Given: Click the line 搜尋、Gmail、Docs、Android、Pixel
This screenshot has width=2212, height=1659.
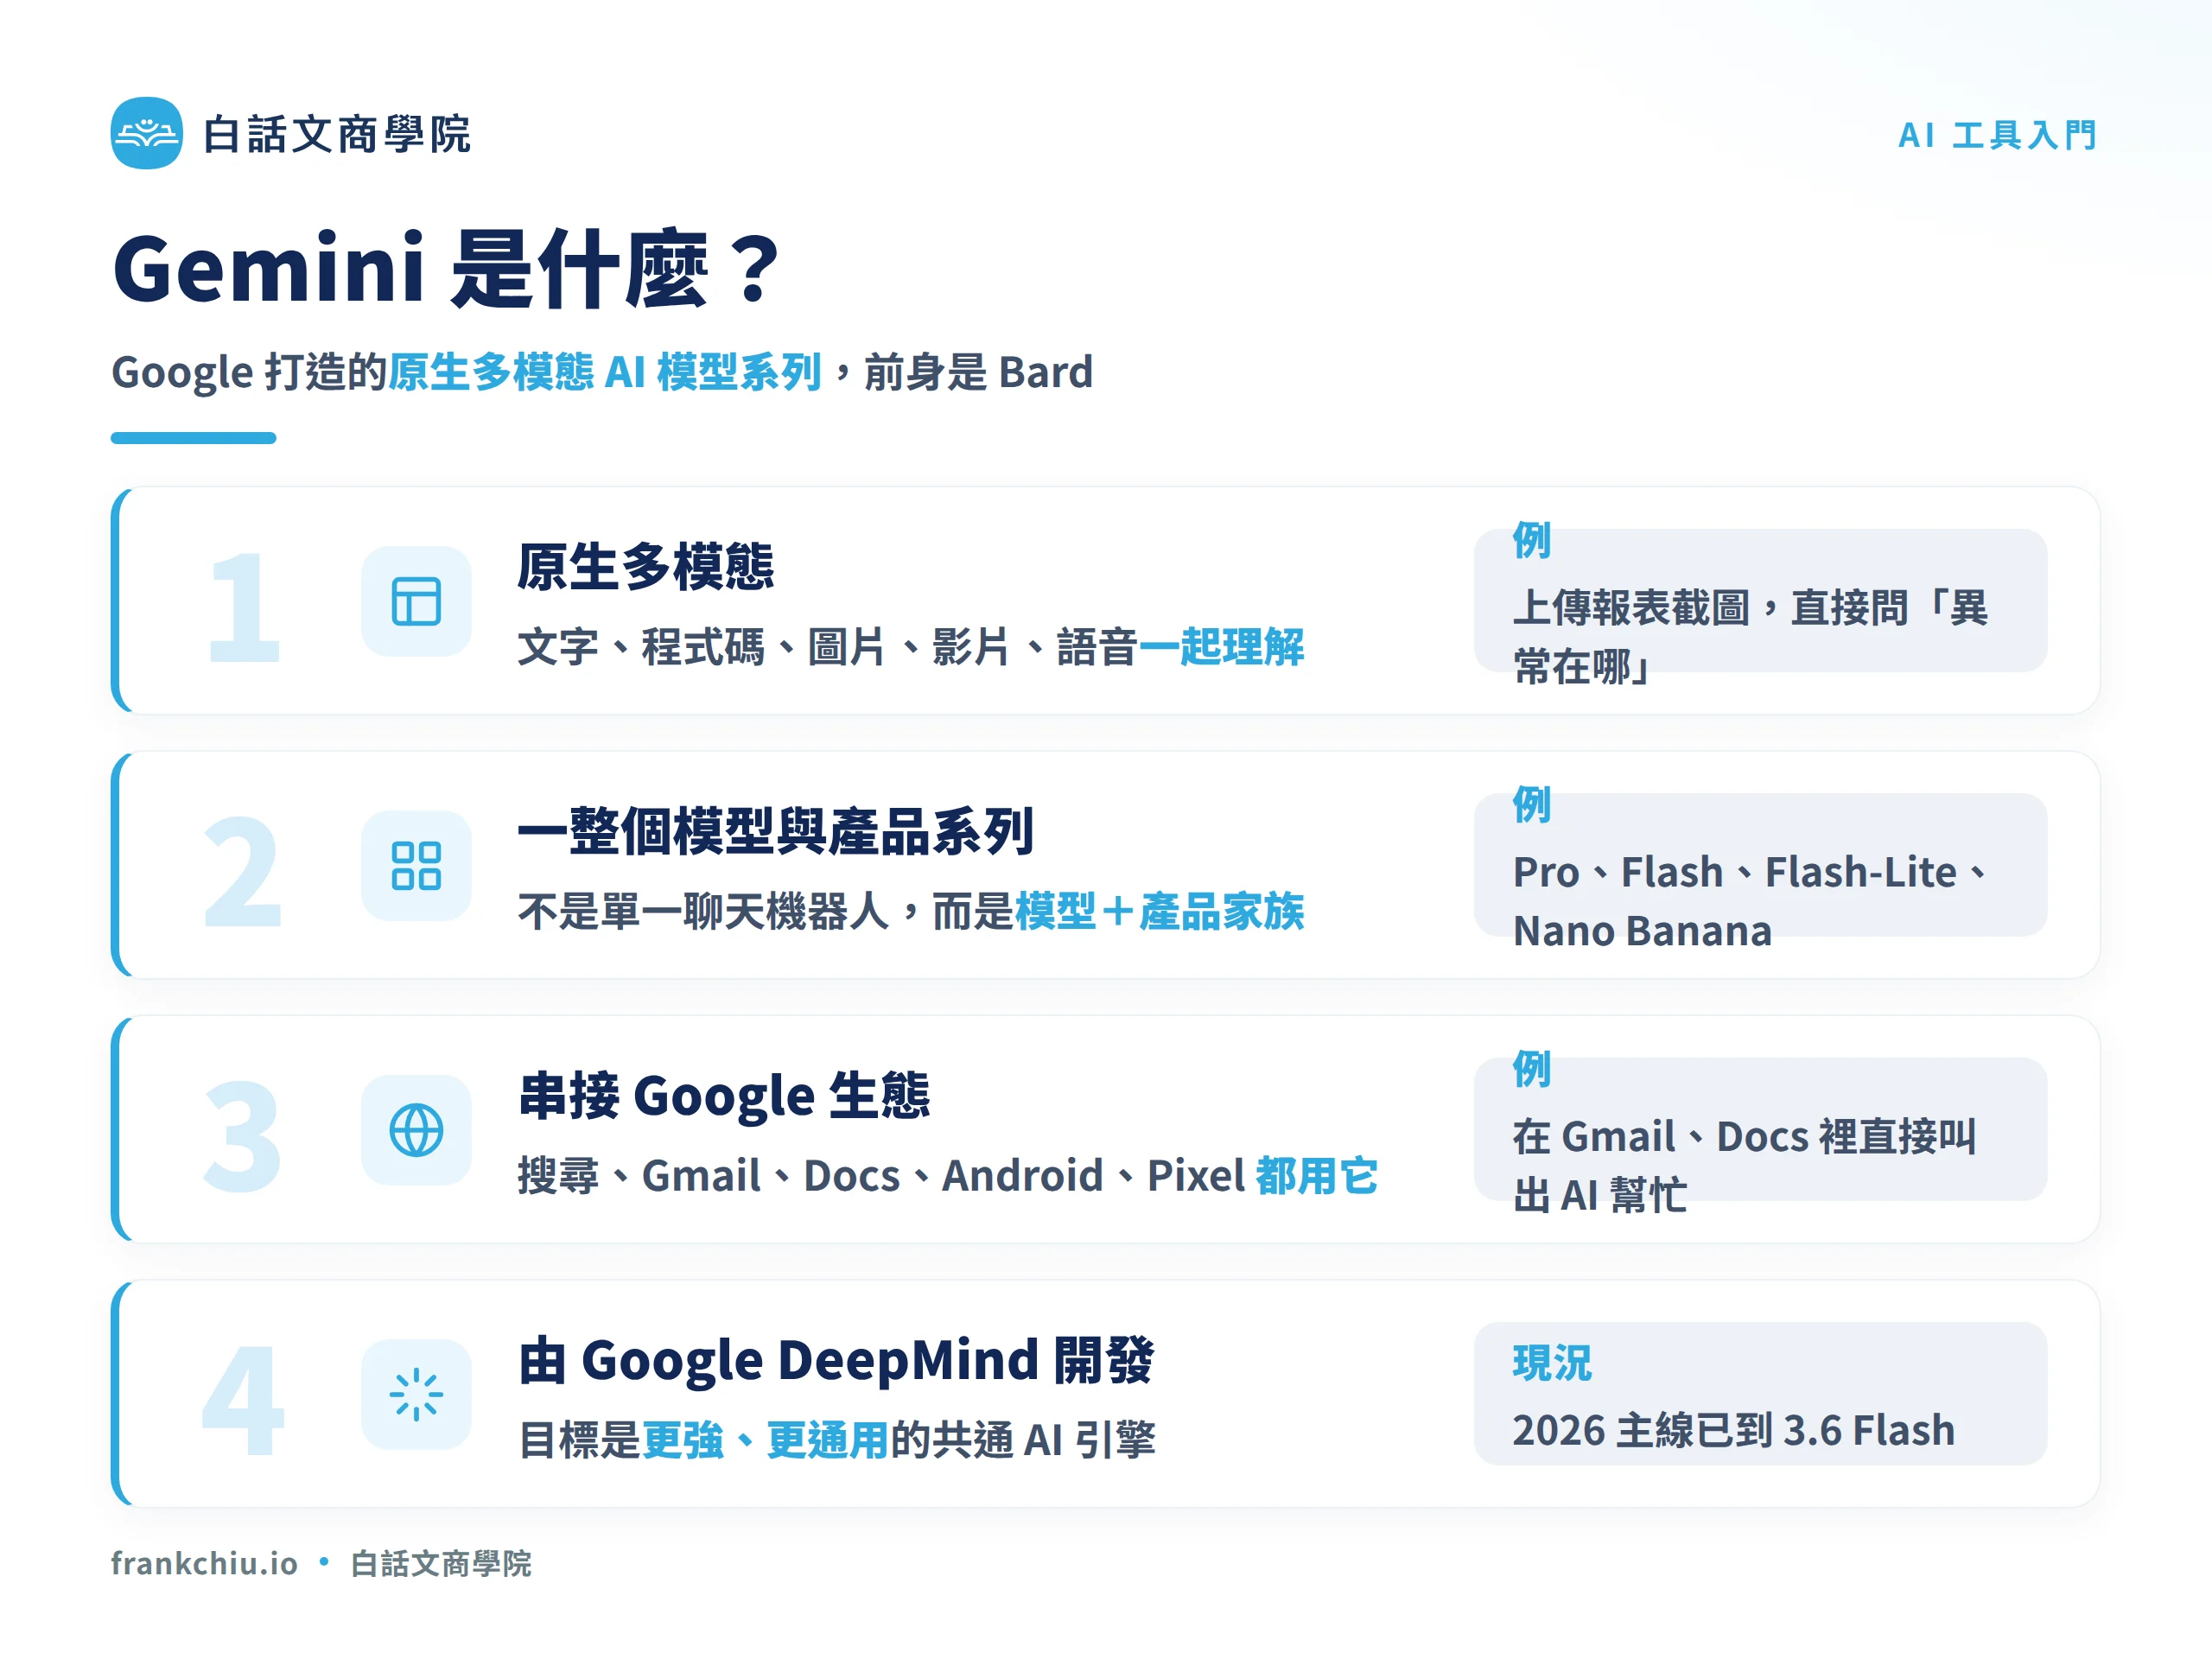Looking at the screenshot, I should click(881, 1176).
